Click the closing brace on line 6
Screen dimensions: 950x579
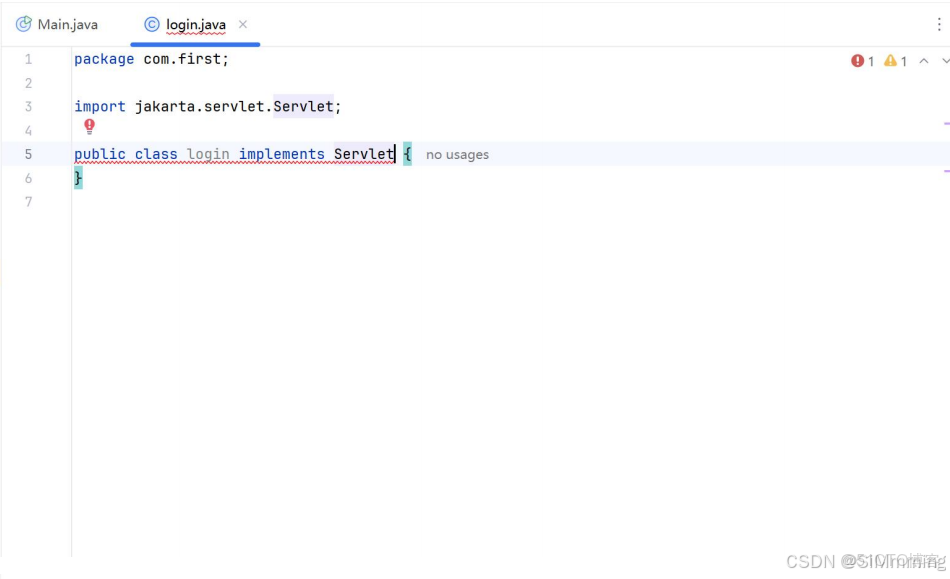78,177
